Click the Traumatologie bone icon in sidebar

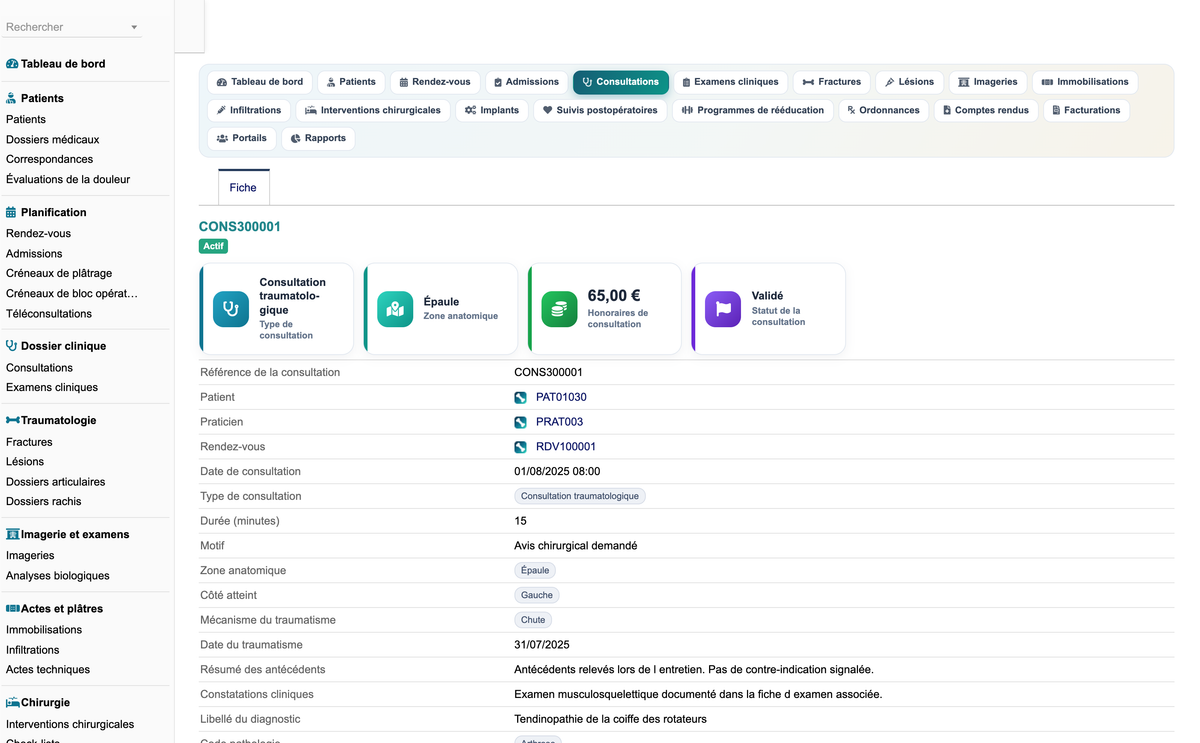tap(13, 420)
